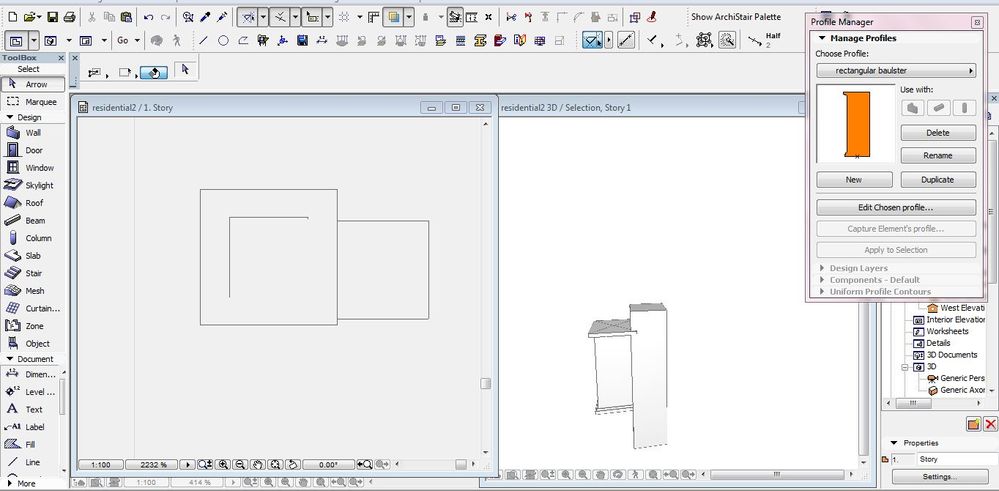Toggle the 'Use with' column button
Image resolution: width=999 pixels, height=491 pixels.
(964, 108)
